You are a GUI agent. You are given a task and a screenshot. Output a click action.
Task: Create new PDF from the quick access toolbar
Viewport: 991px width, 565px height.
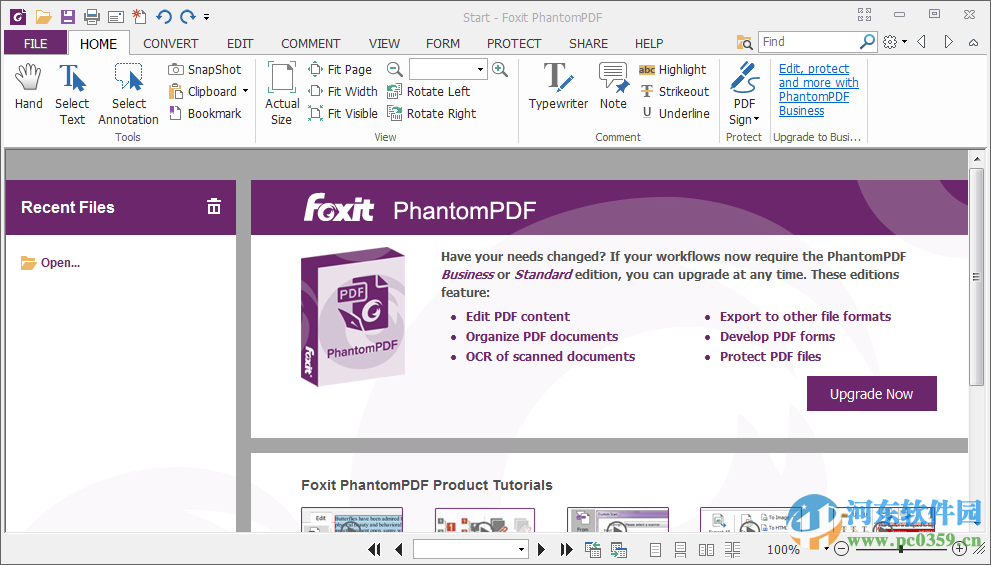(138, 17)
